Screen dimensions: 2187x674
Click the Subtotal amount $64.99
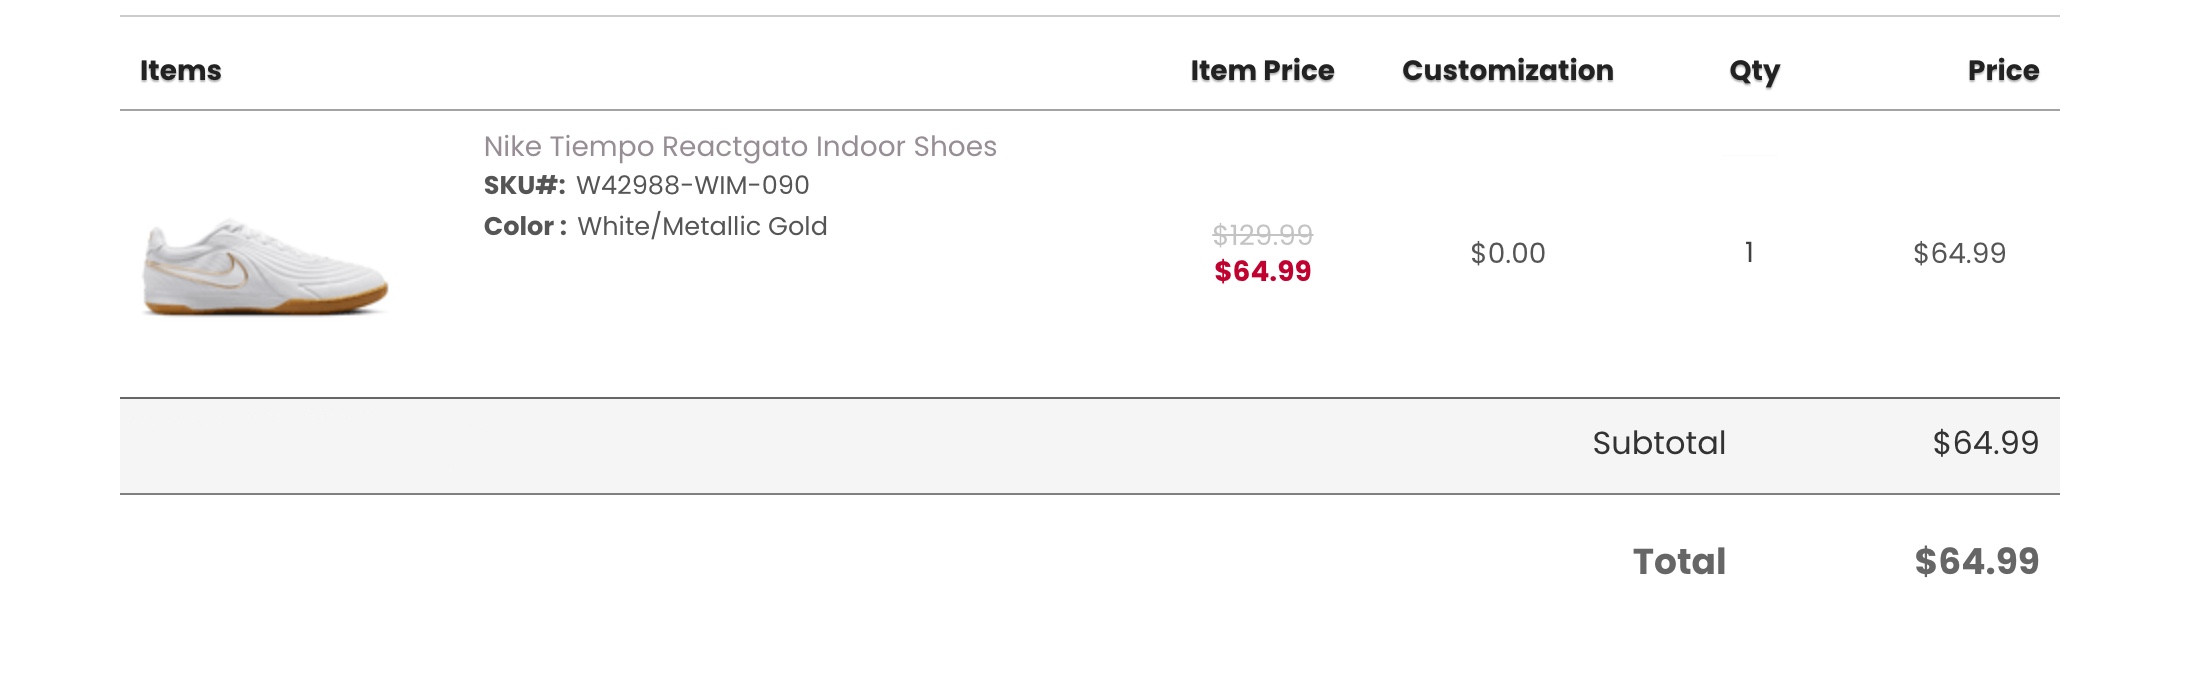[x=1985, y=443]
